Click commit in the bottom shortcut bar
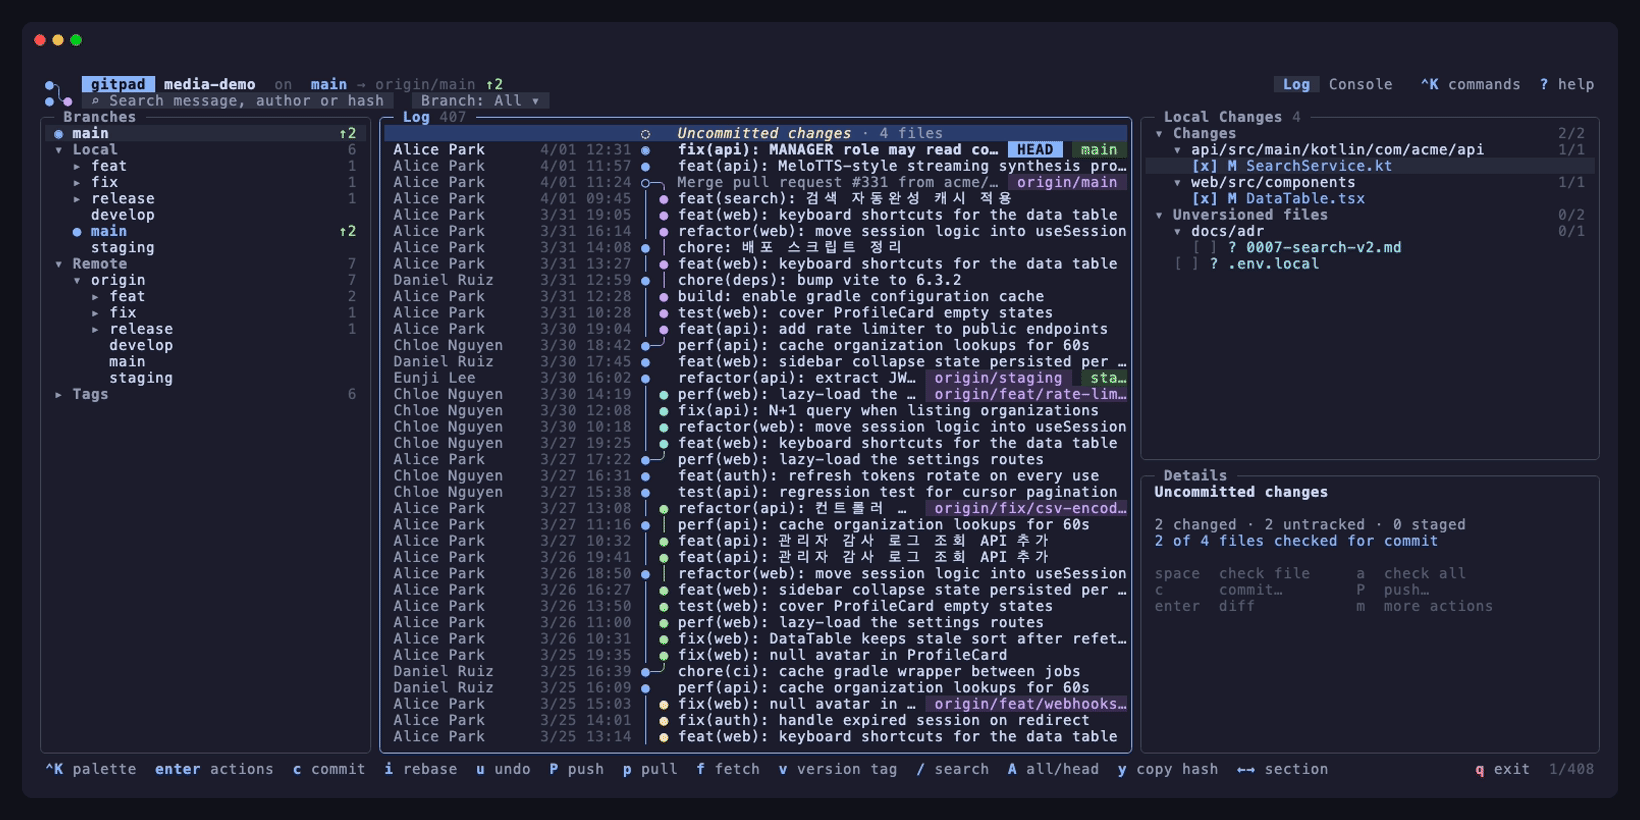 click(x=329, y=769)
